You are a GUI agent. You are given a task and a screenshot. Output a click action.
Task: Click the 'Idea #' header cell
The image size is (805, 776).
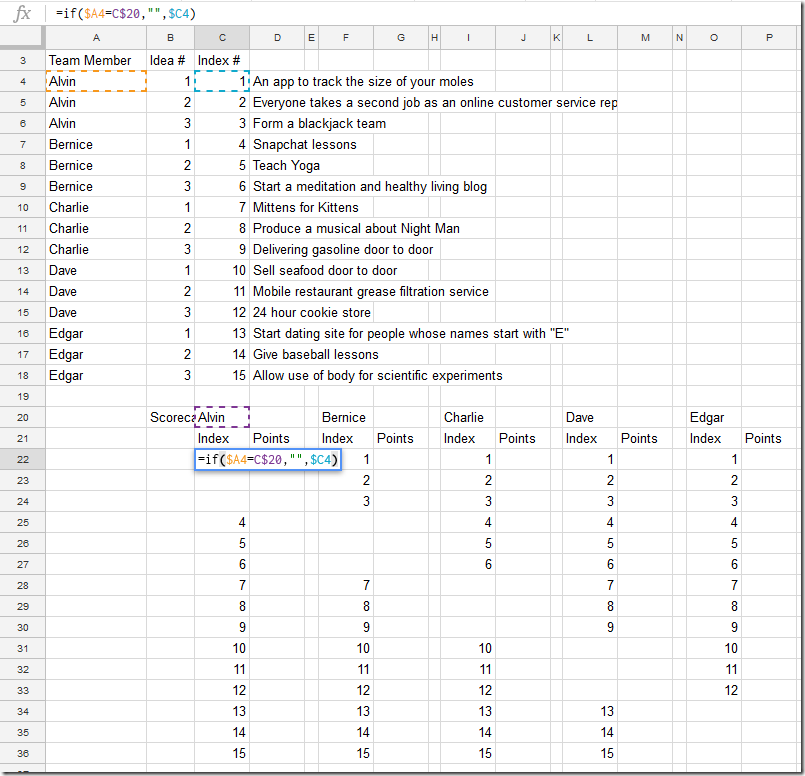point(170,61)
